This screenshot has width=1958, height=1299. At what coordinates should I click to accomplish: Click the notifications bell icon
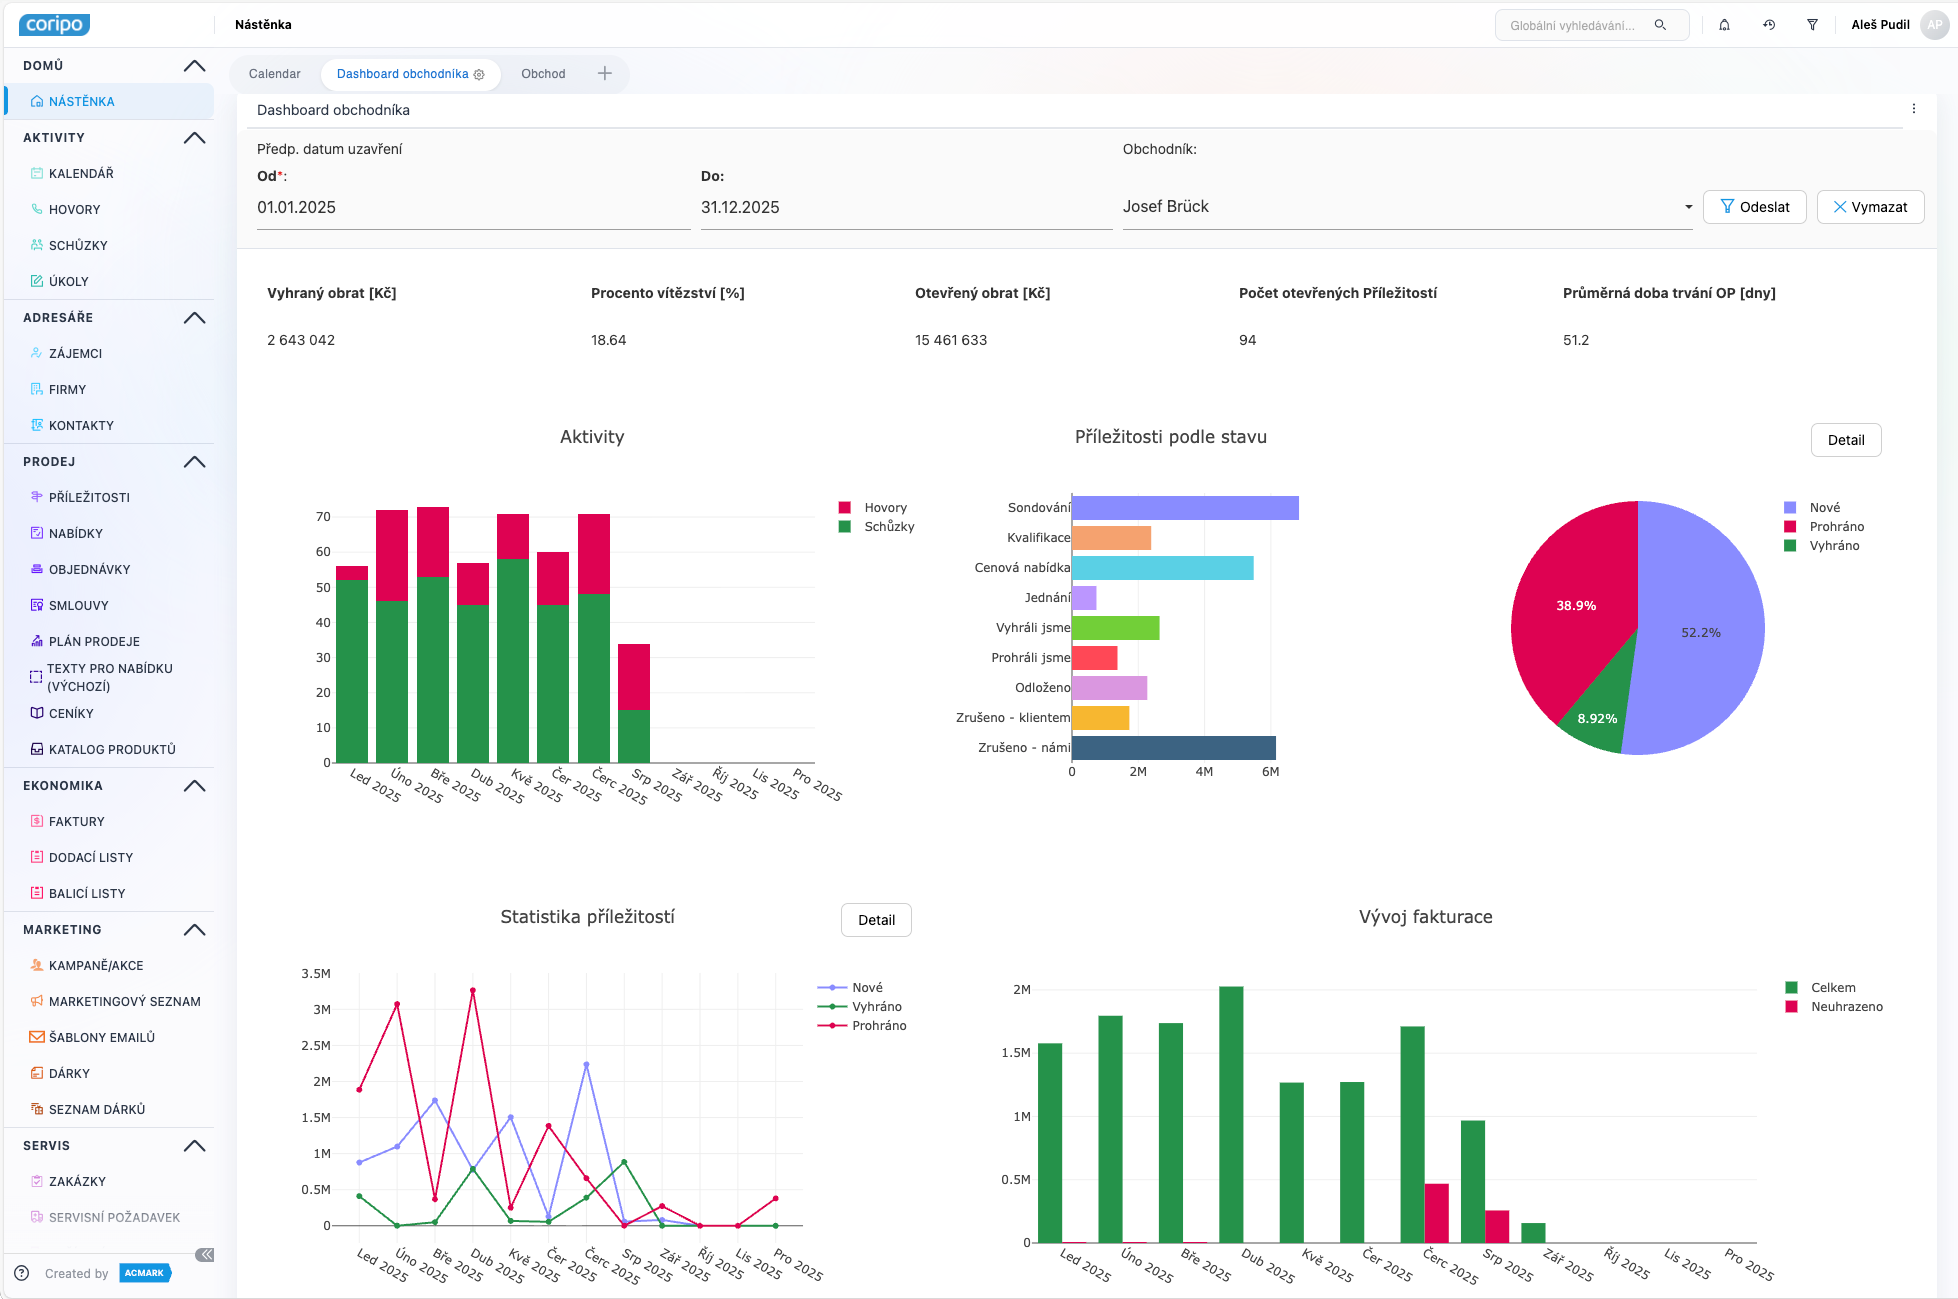(x=1724, y=25)
